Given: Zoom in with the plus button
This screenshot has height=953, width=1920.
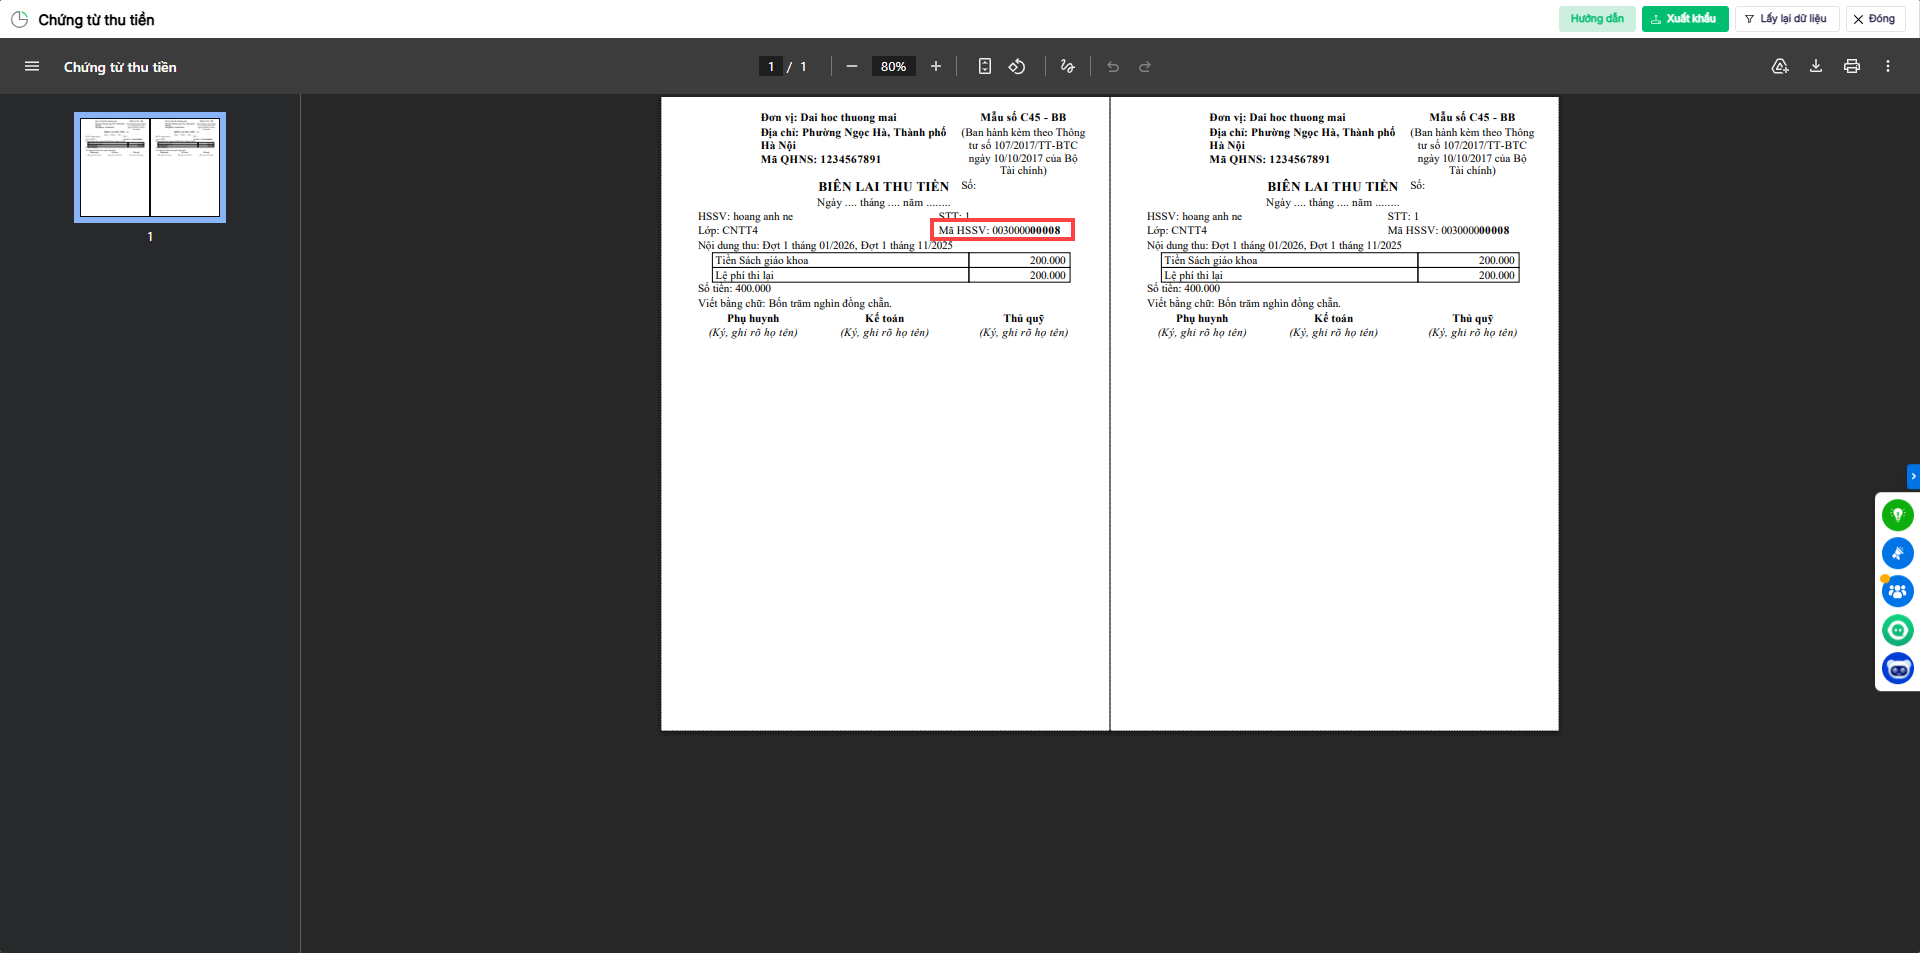Looking at the screenshot, I should pyautogui.click(x=936, y=67).
